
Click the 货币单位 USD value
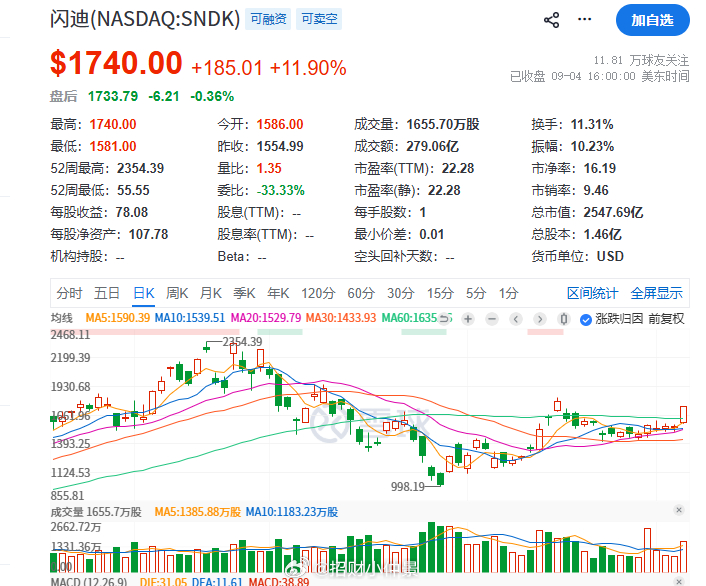tap(610, 256)
